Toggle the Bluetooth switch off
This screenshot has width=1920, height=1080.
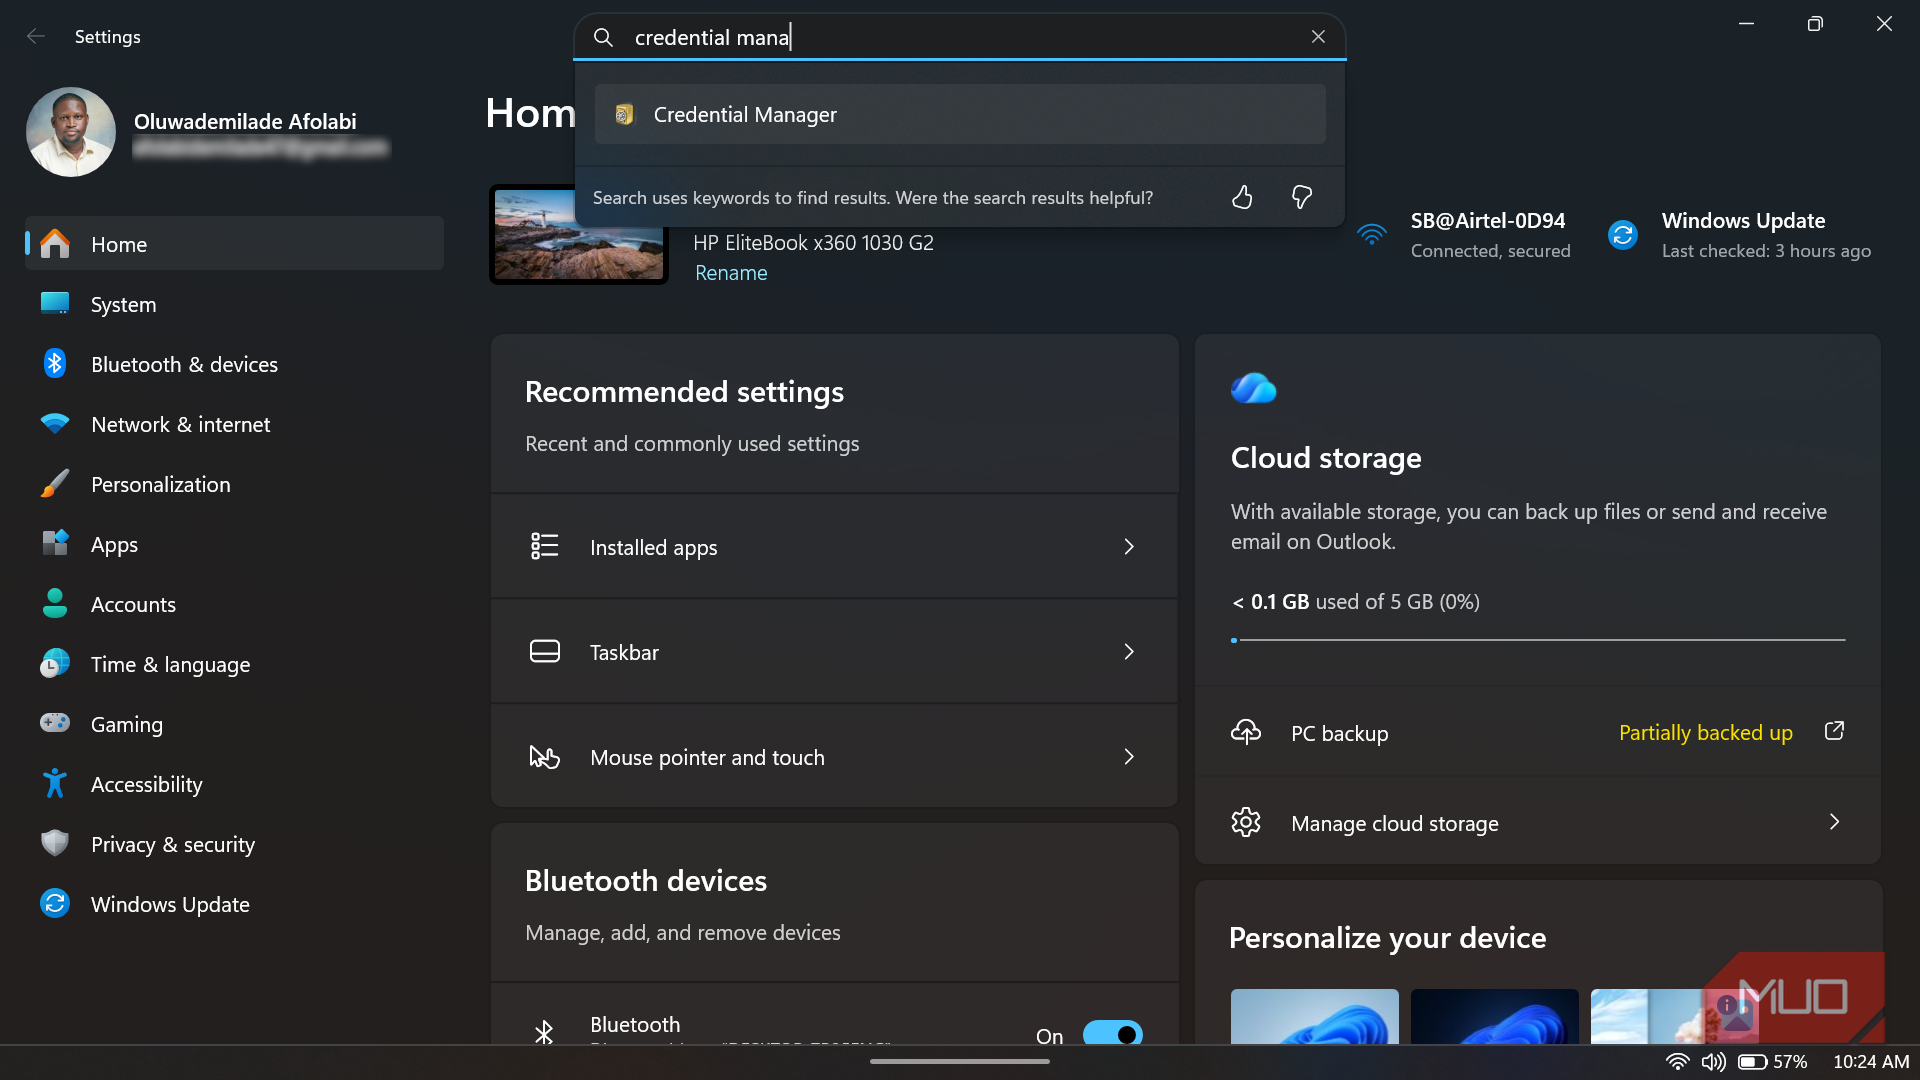(x=1113, y=1033)
